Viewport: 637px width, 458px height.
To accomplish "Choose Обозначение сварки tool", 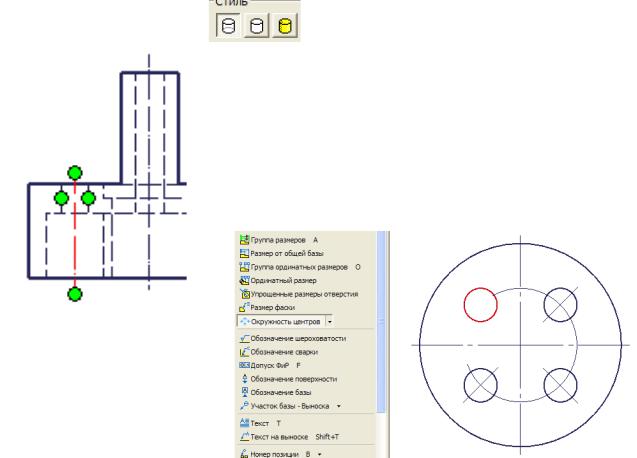I will click(x=279, y=352).
